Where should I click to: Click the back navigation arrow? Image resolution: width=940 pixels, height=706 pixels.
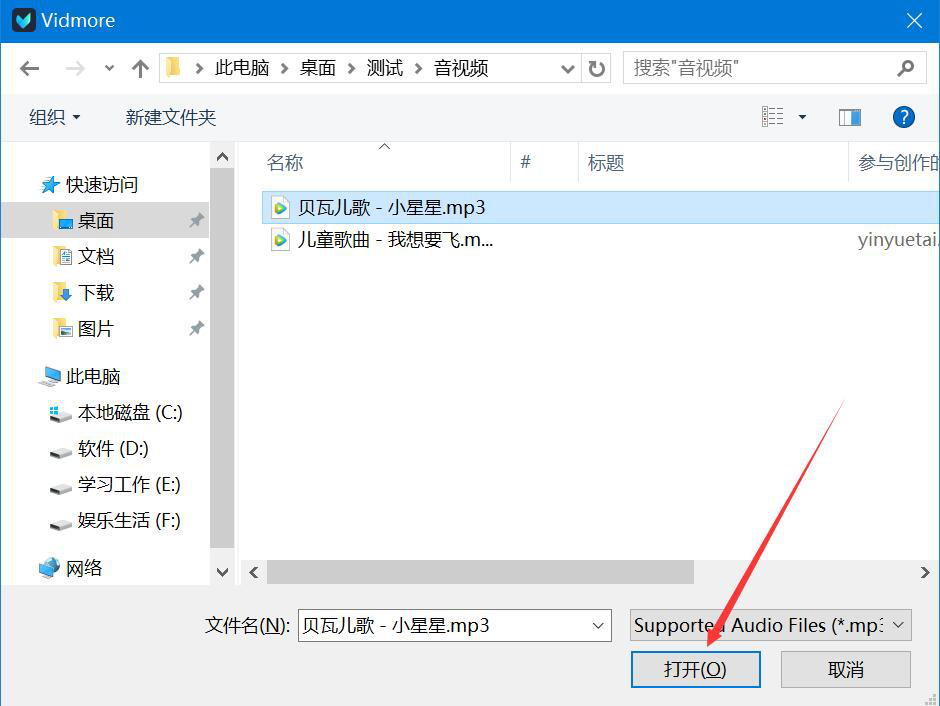pyautogui.click(x=29, y=67)
